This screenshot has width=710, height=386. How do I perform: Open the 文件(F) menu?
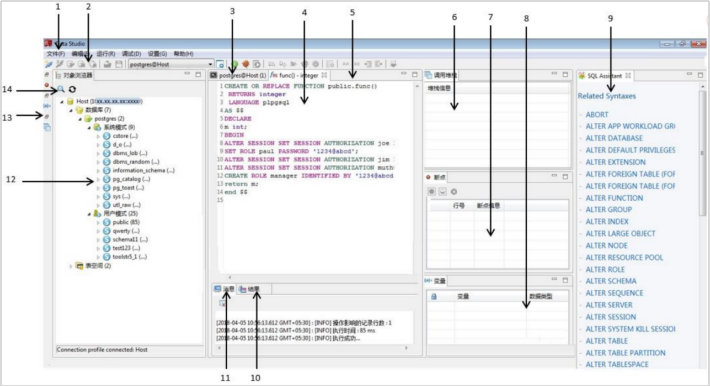pyautogui.click(x=56, y=53)
